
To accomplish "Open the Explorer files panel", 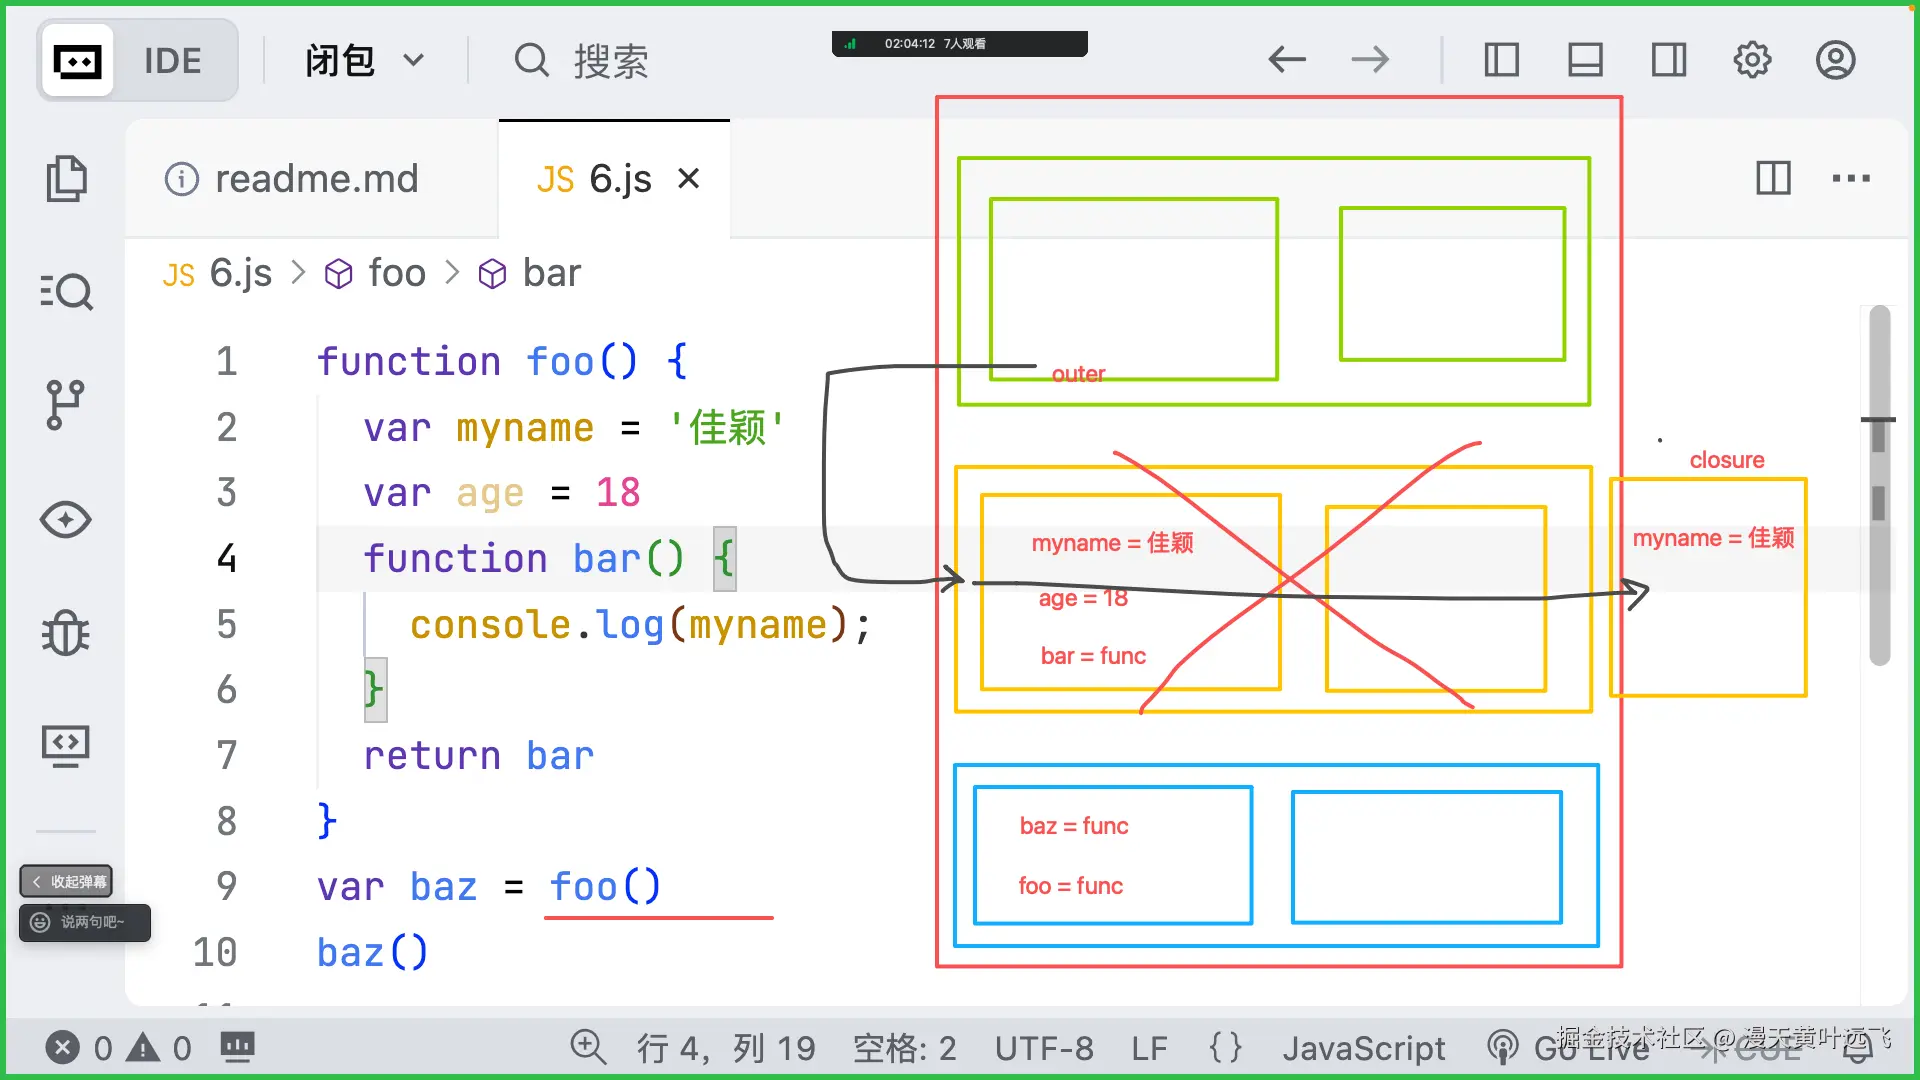I will [x=66, y=178].
